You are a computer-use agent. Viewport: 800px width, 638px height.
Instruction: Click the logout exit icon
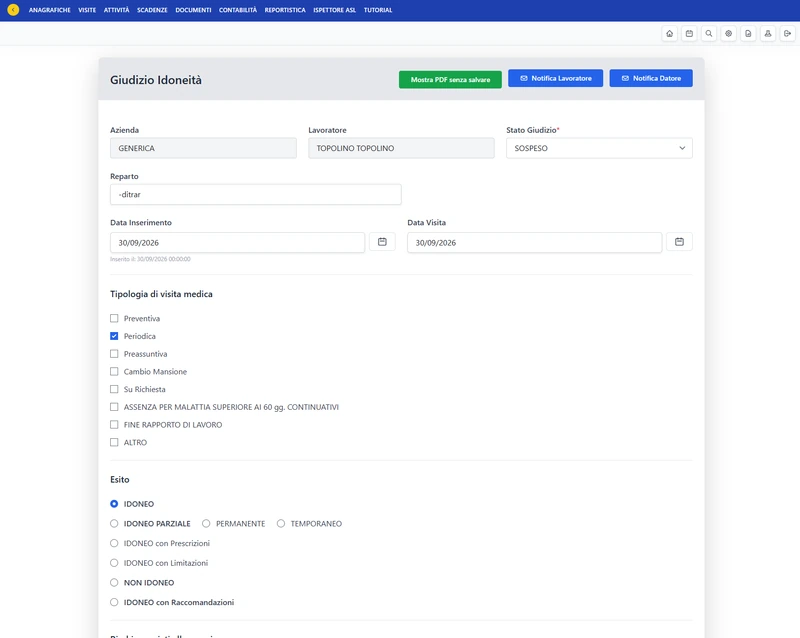coord(787,34)
